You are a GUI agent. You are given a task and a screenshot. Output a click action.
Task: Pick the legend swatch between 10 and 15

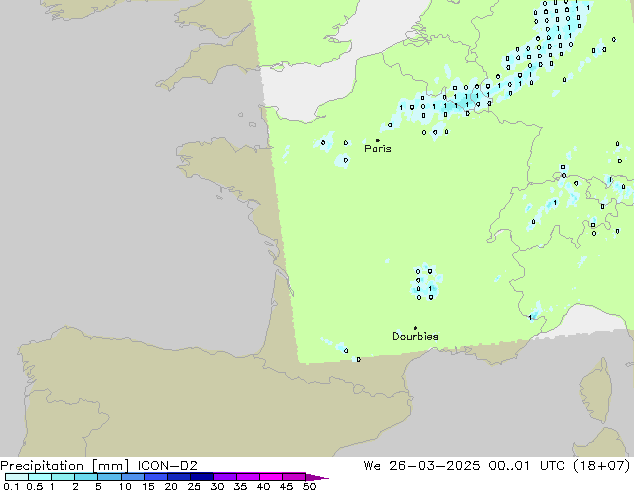[133, 477]
